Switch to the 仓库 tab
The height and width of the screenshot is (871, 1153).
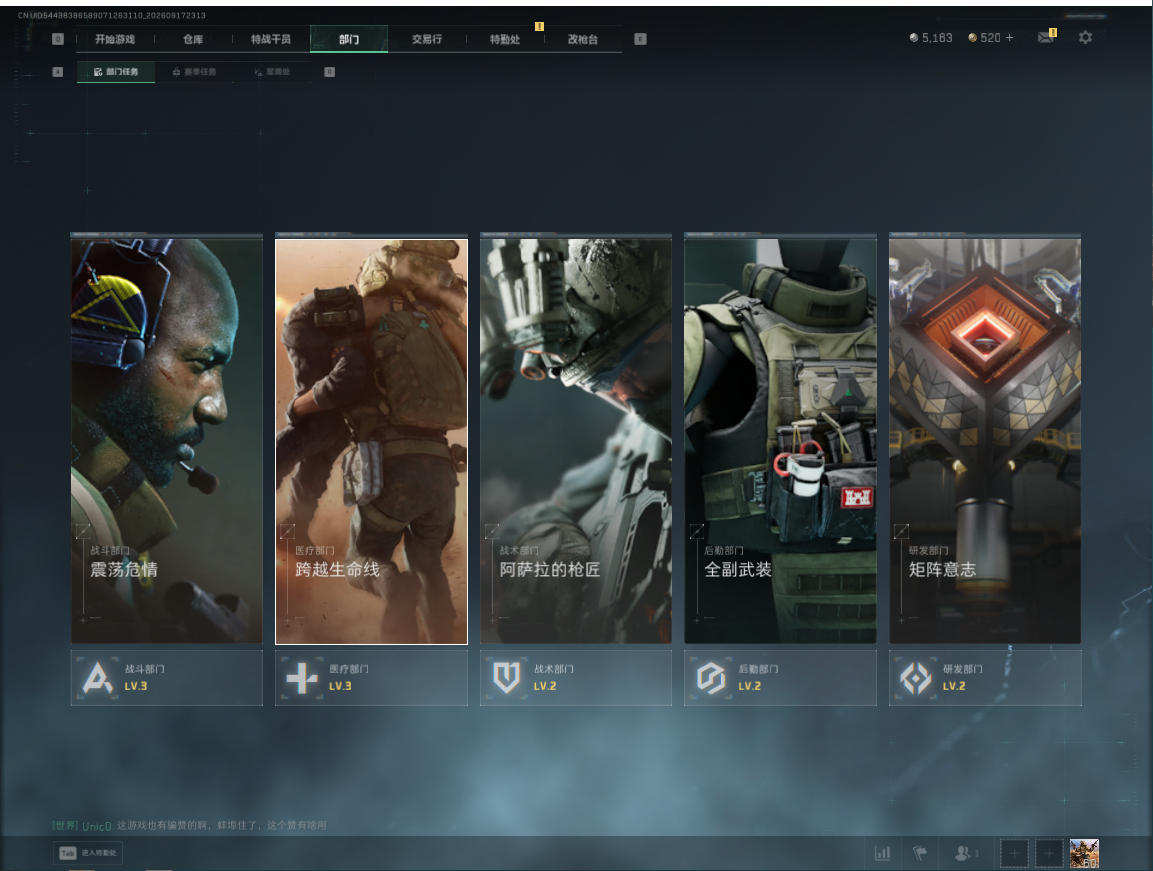[x=193, y=39]
